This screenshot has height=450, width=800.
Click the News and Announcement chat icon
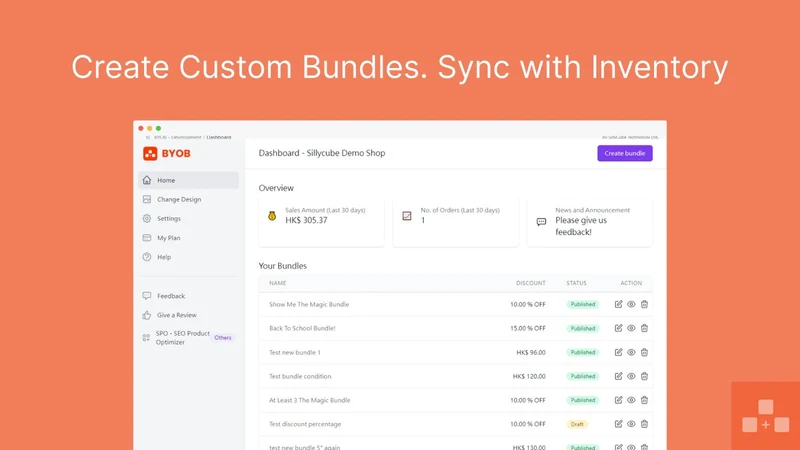click(541, 222)
